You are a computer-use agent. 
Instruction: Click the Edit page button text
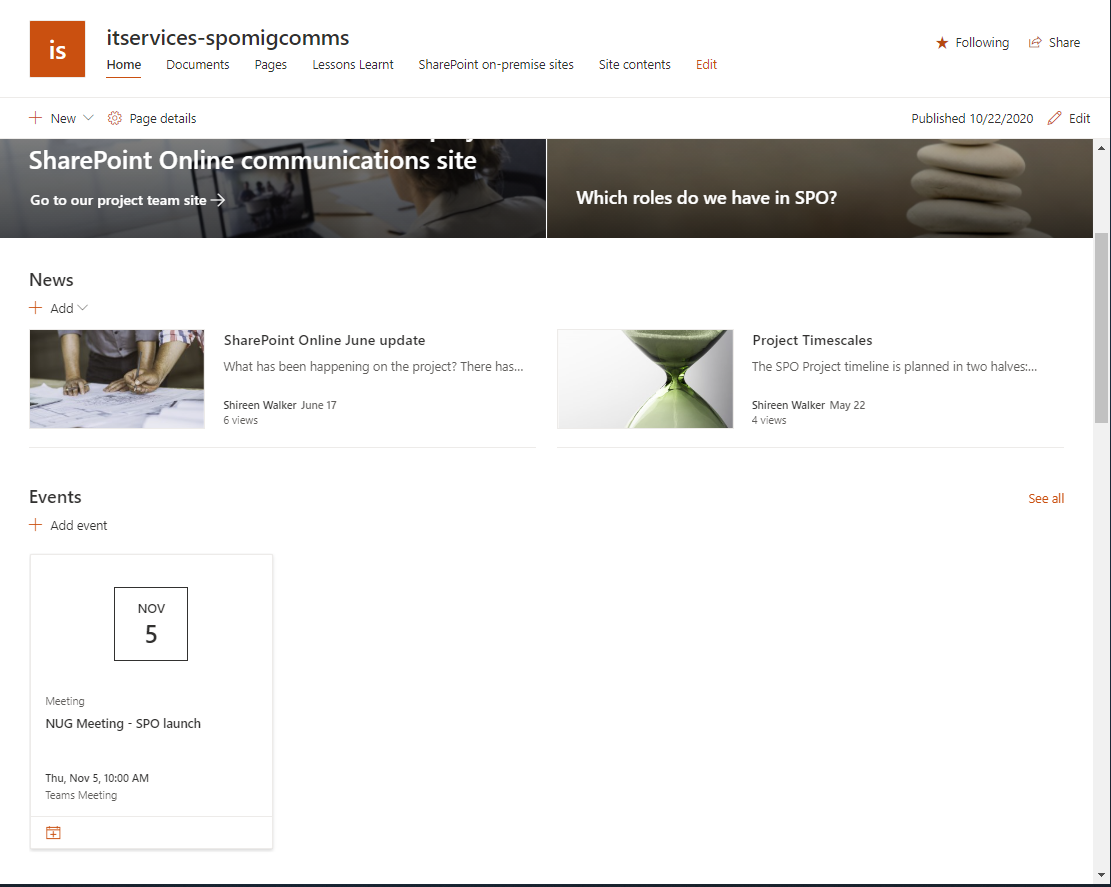pos(1080,118)
